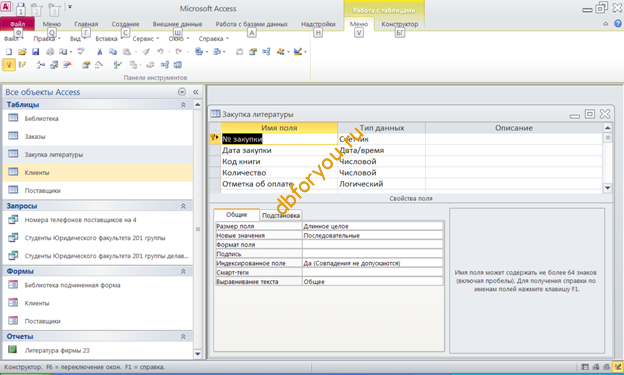Click the Spelling check icon
This screenshot has height=375, width=624.
coord(81,52)
